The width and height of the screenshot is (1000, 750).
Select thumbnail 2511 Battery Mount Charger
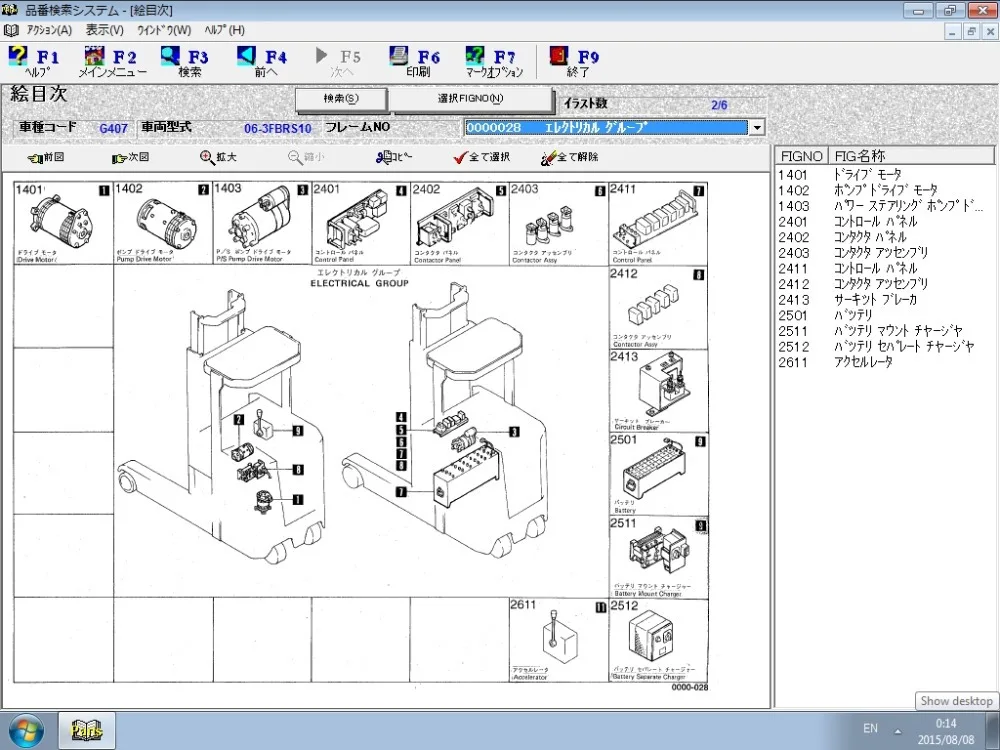pyautogui.click(x=658, y=557)
